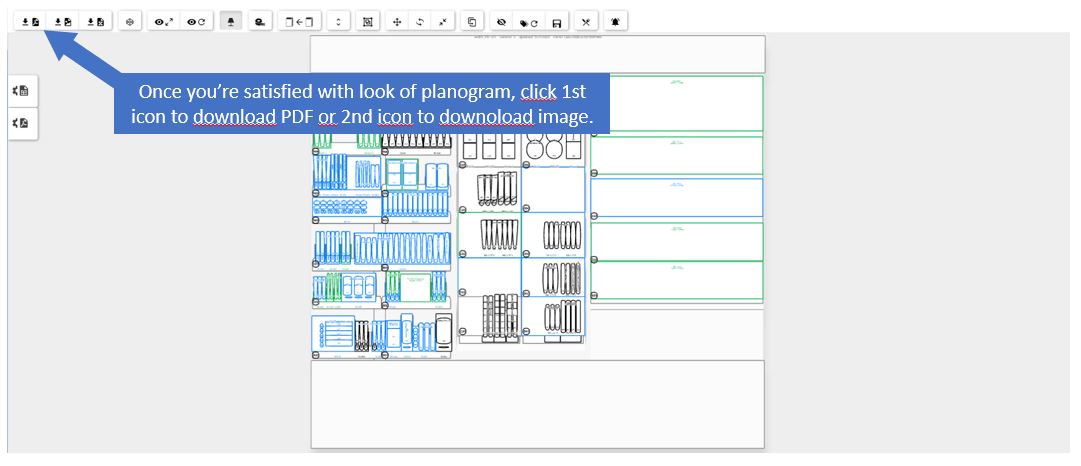Click the fit-to-frame square icon

[368, 21]
